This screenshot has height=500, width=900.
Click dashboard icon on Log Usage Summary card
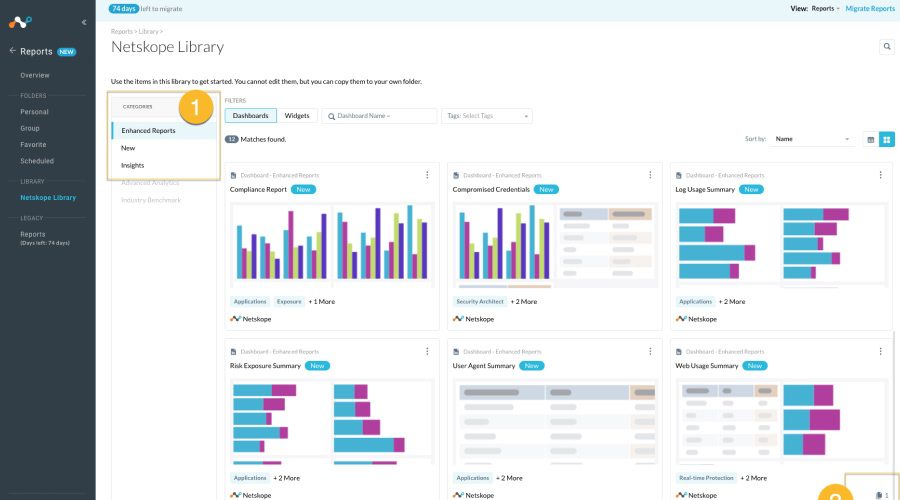point(679,175)
